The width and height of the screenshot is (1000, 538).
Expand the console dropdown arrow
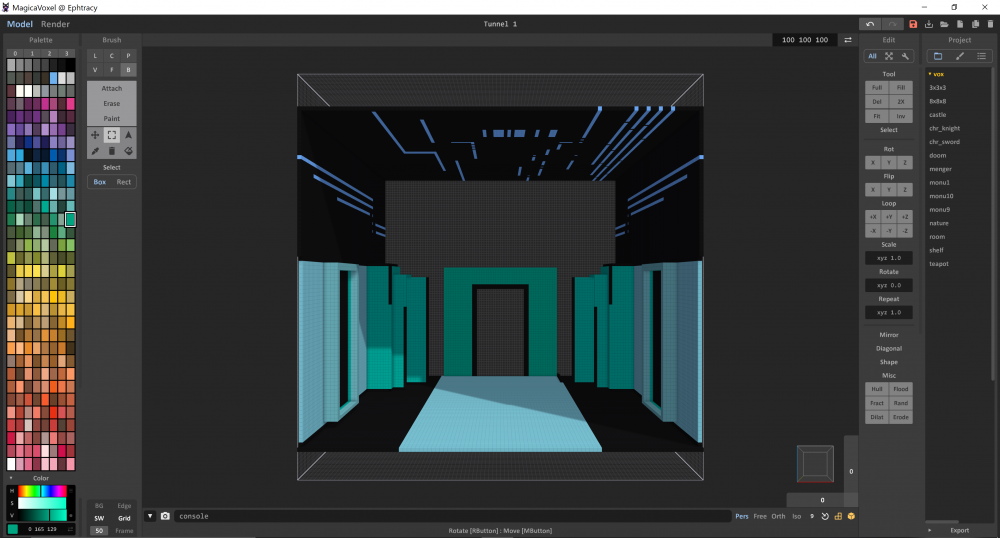[x=150, y=516]
